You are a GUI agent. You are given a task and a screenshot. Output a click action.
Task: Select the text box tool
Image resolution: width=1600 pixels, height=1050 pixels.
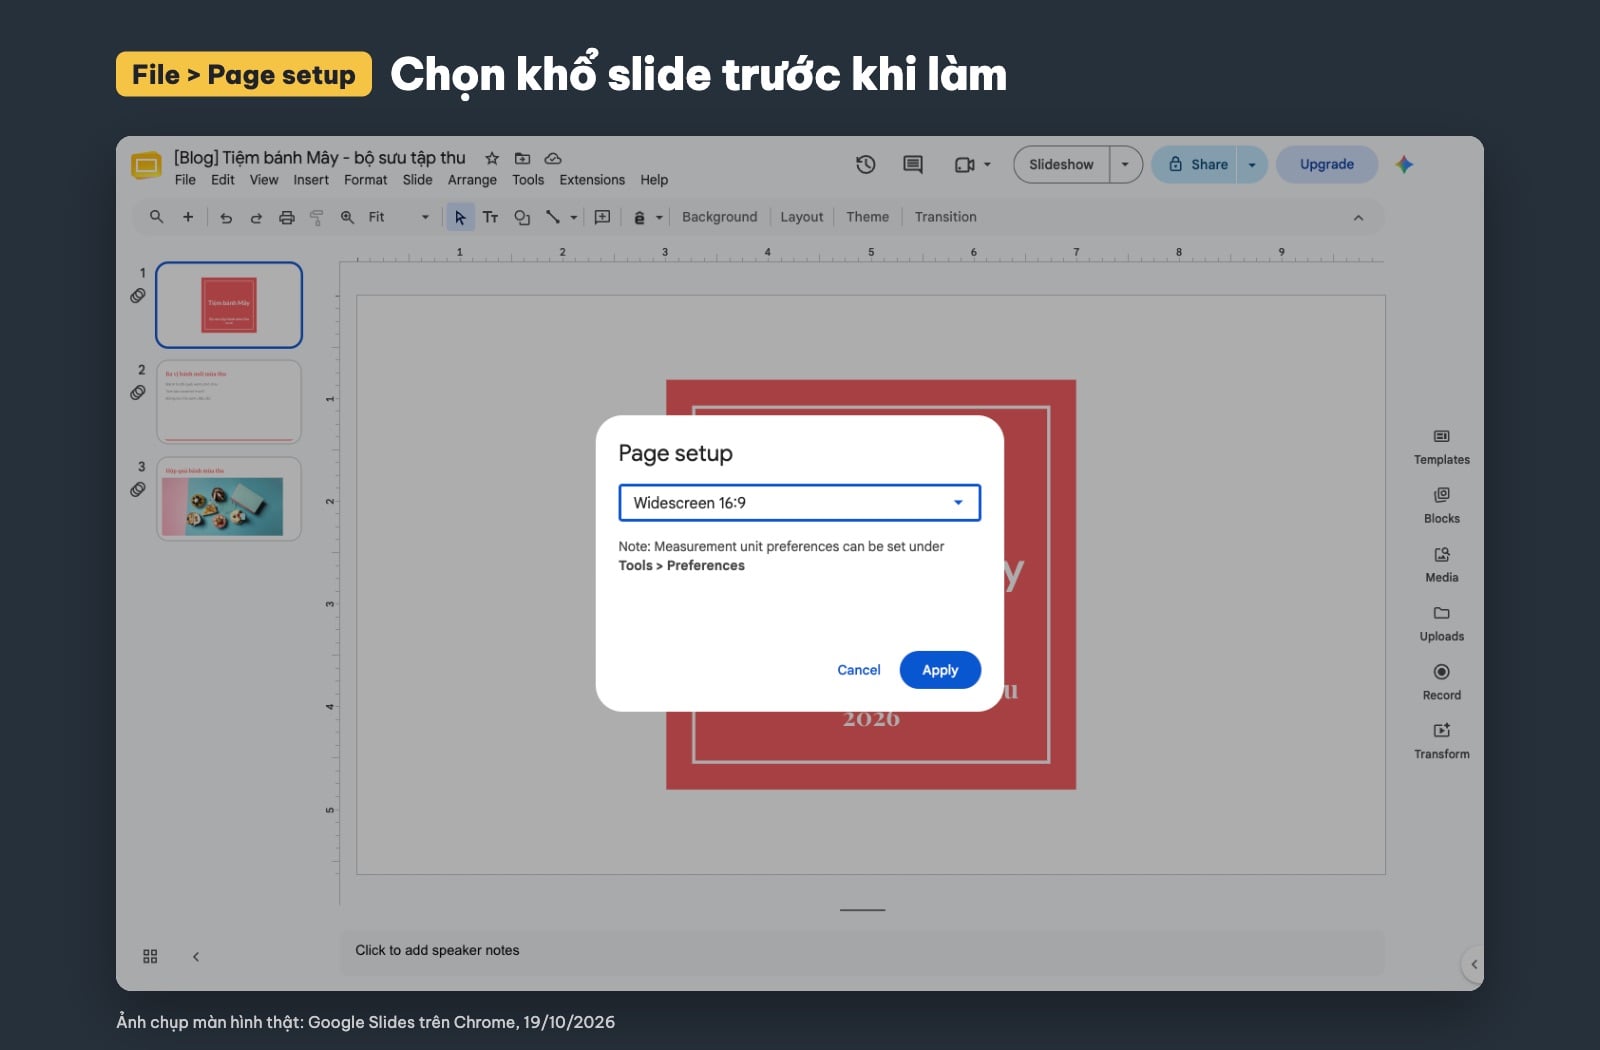click(x=490, y=217)
